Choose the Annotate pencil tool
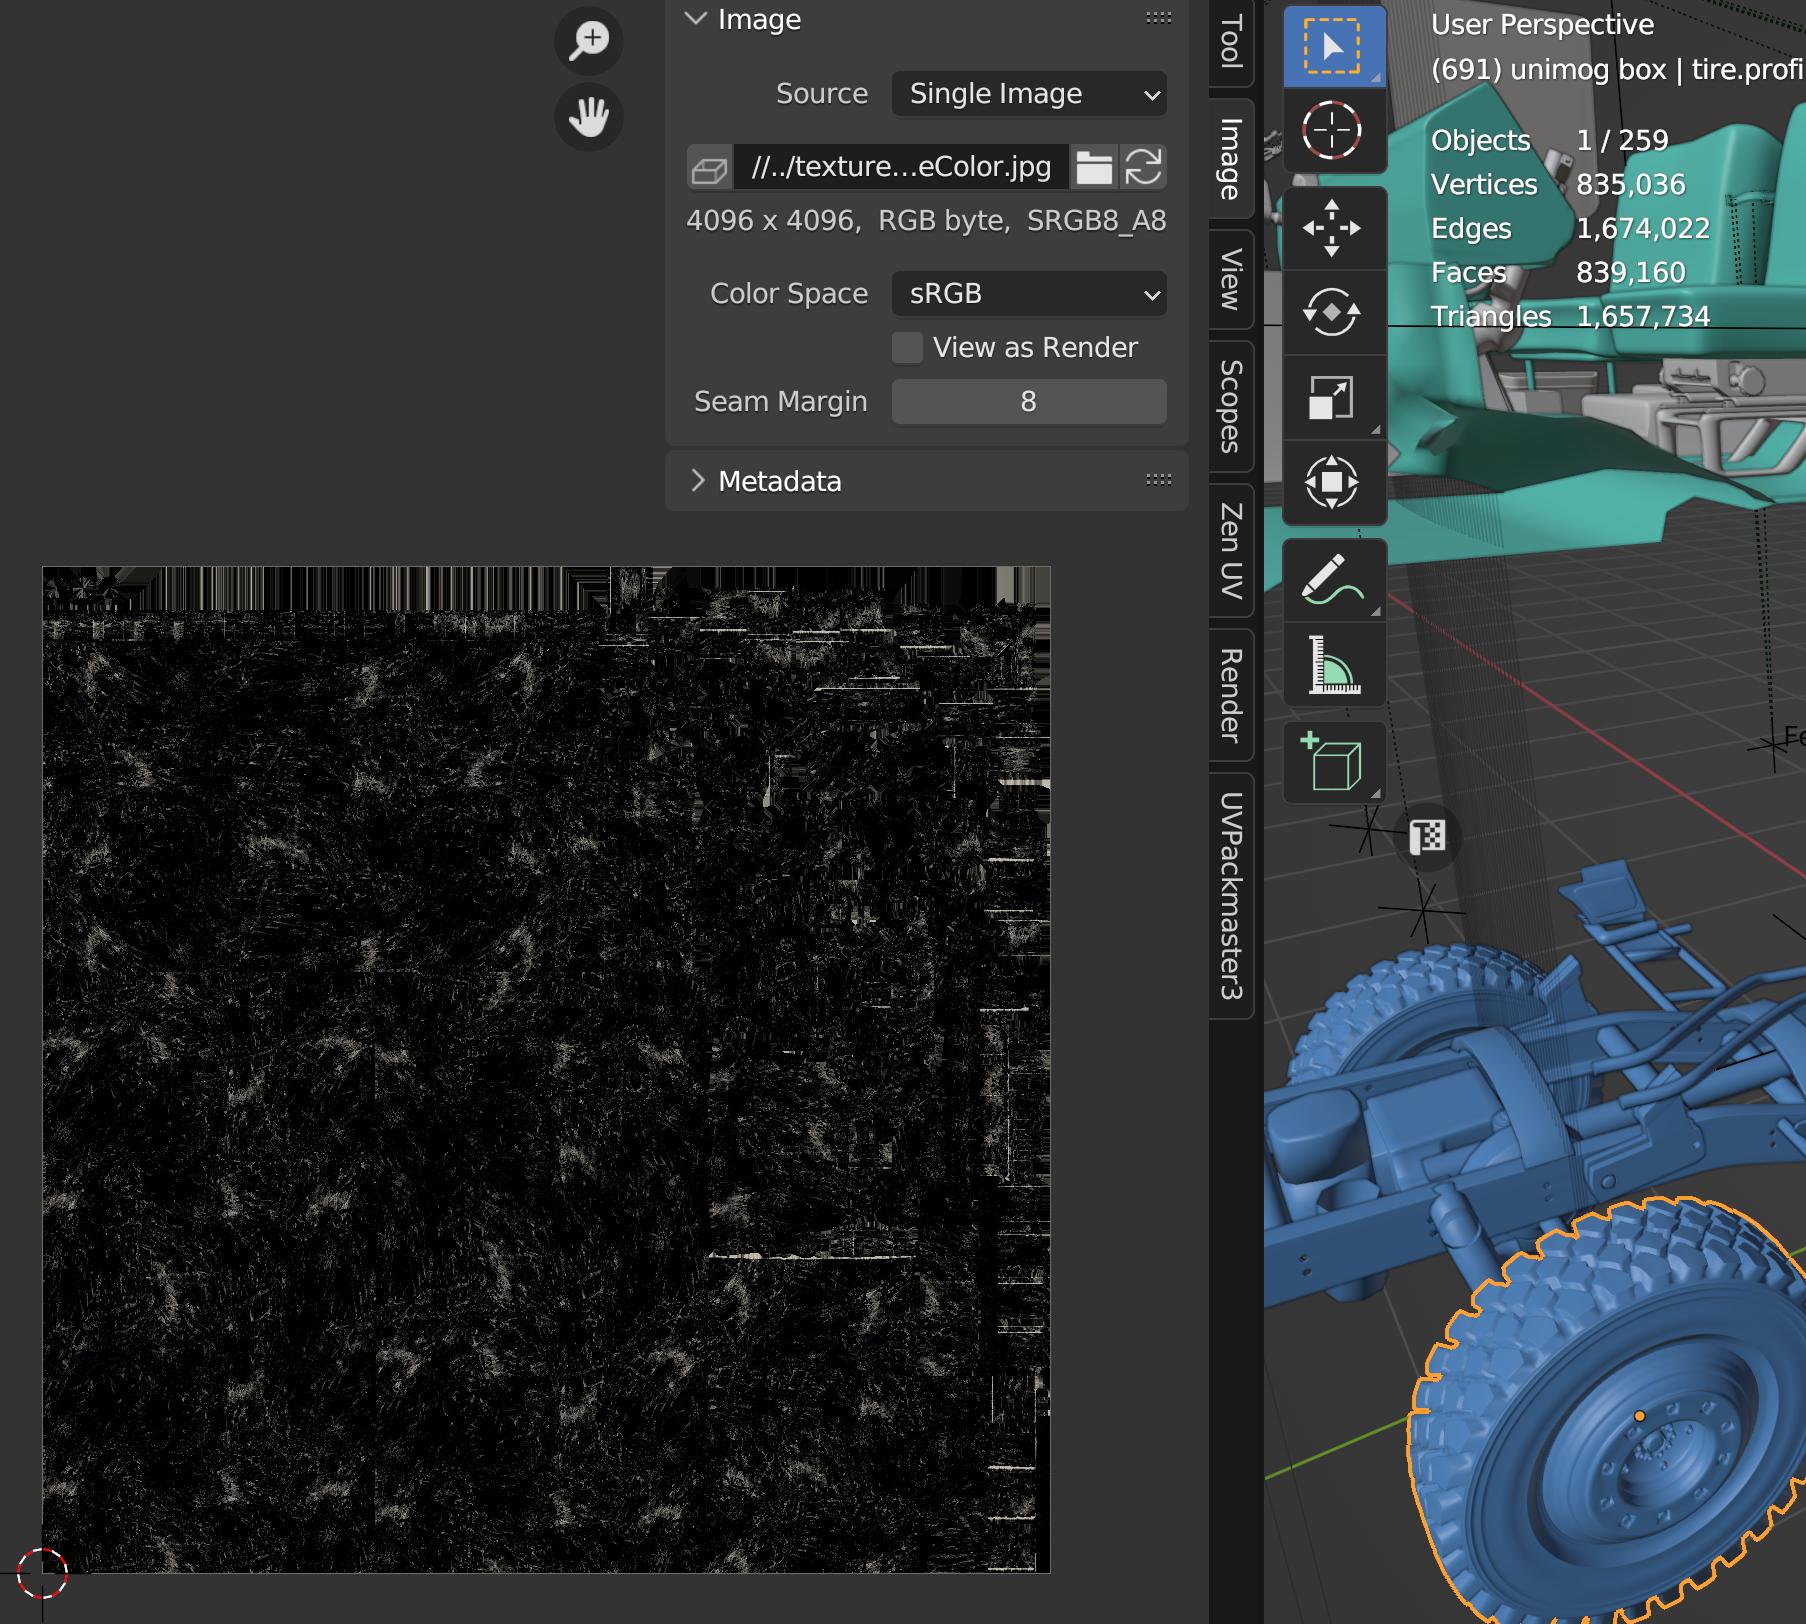This screenshot has width=1806, height=1624. [1333, 580]
